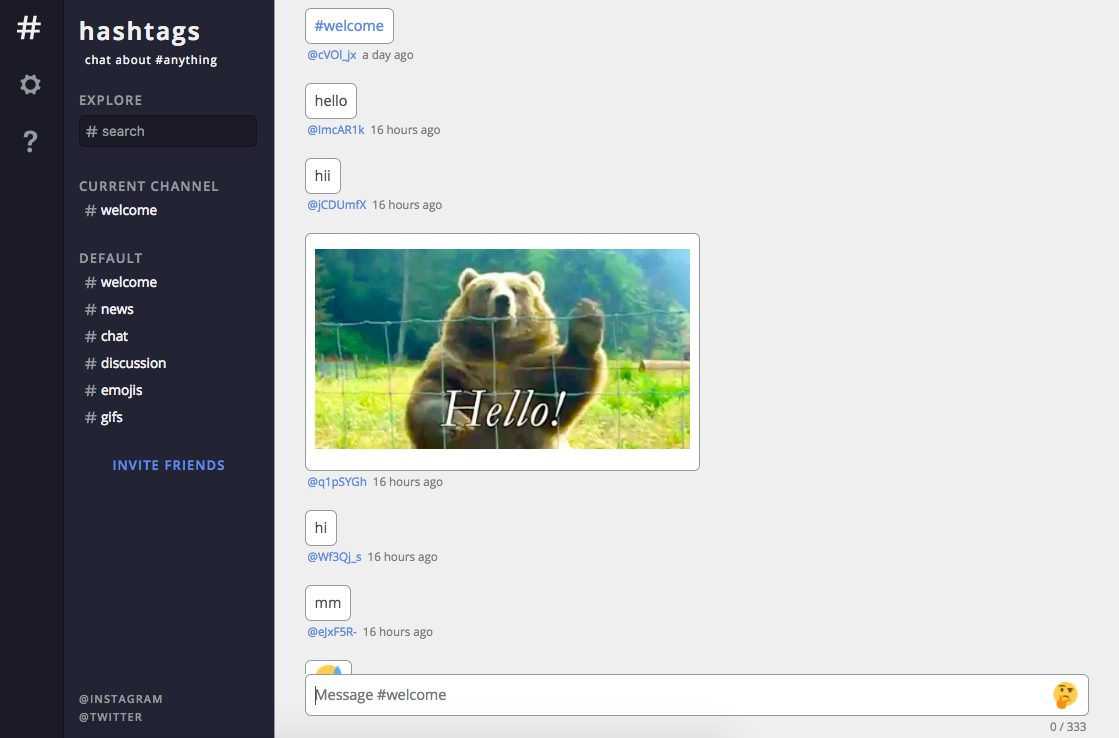The height and width of the screenshot is (738, 1119).
Task: Open the discussion channel
Action: [x=126, y=363]
